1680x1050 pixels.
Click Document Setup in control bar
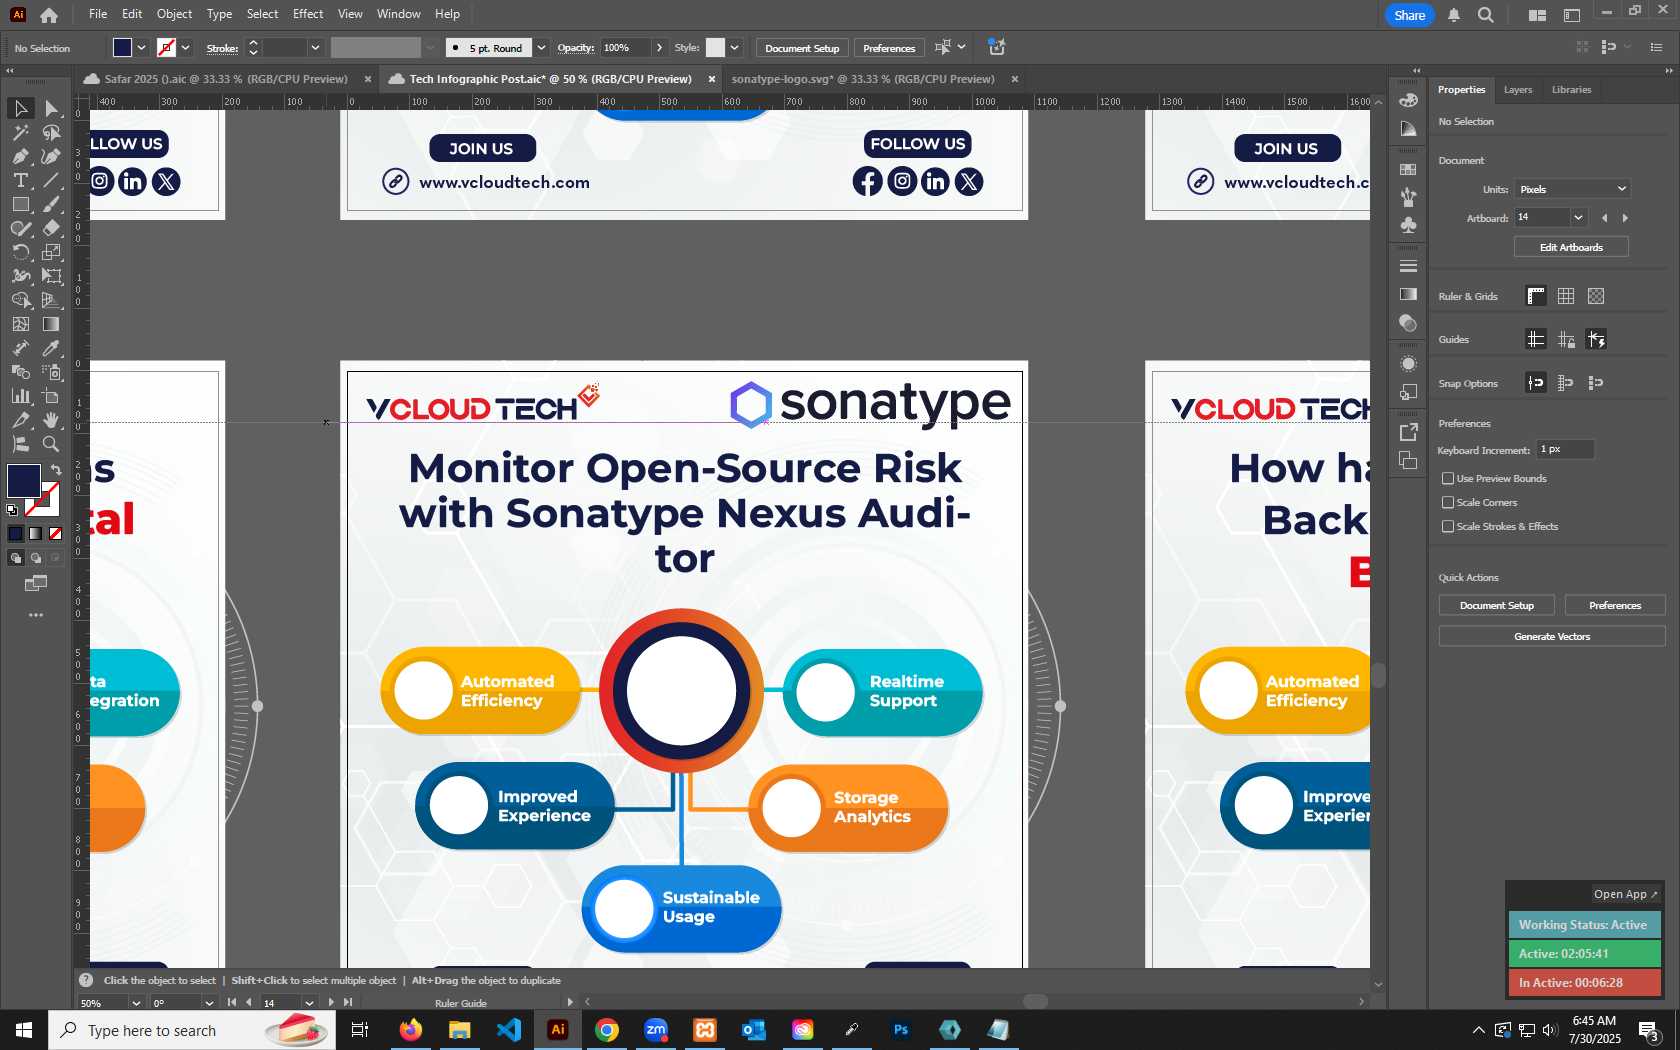802,48
